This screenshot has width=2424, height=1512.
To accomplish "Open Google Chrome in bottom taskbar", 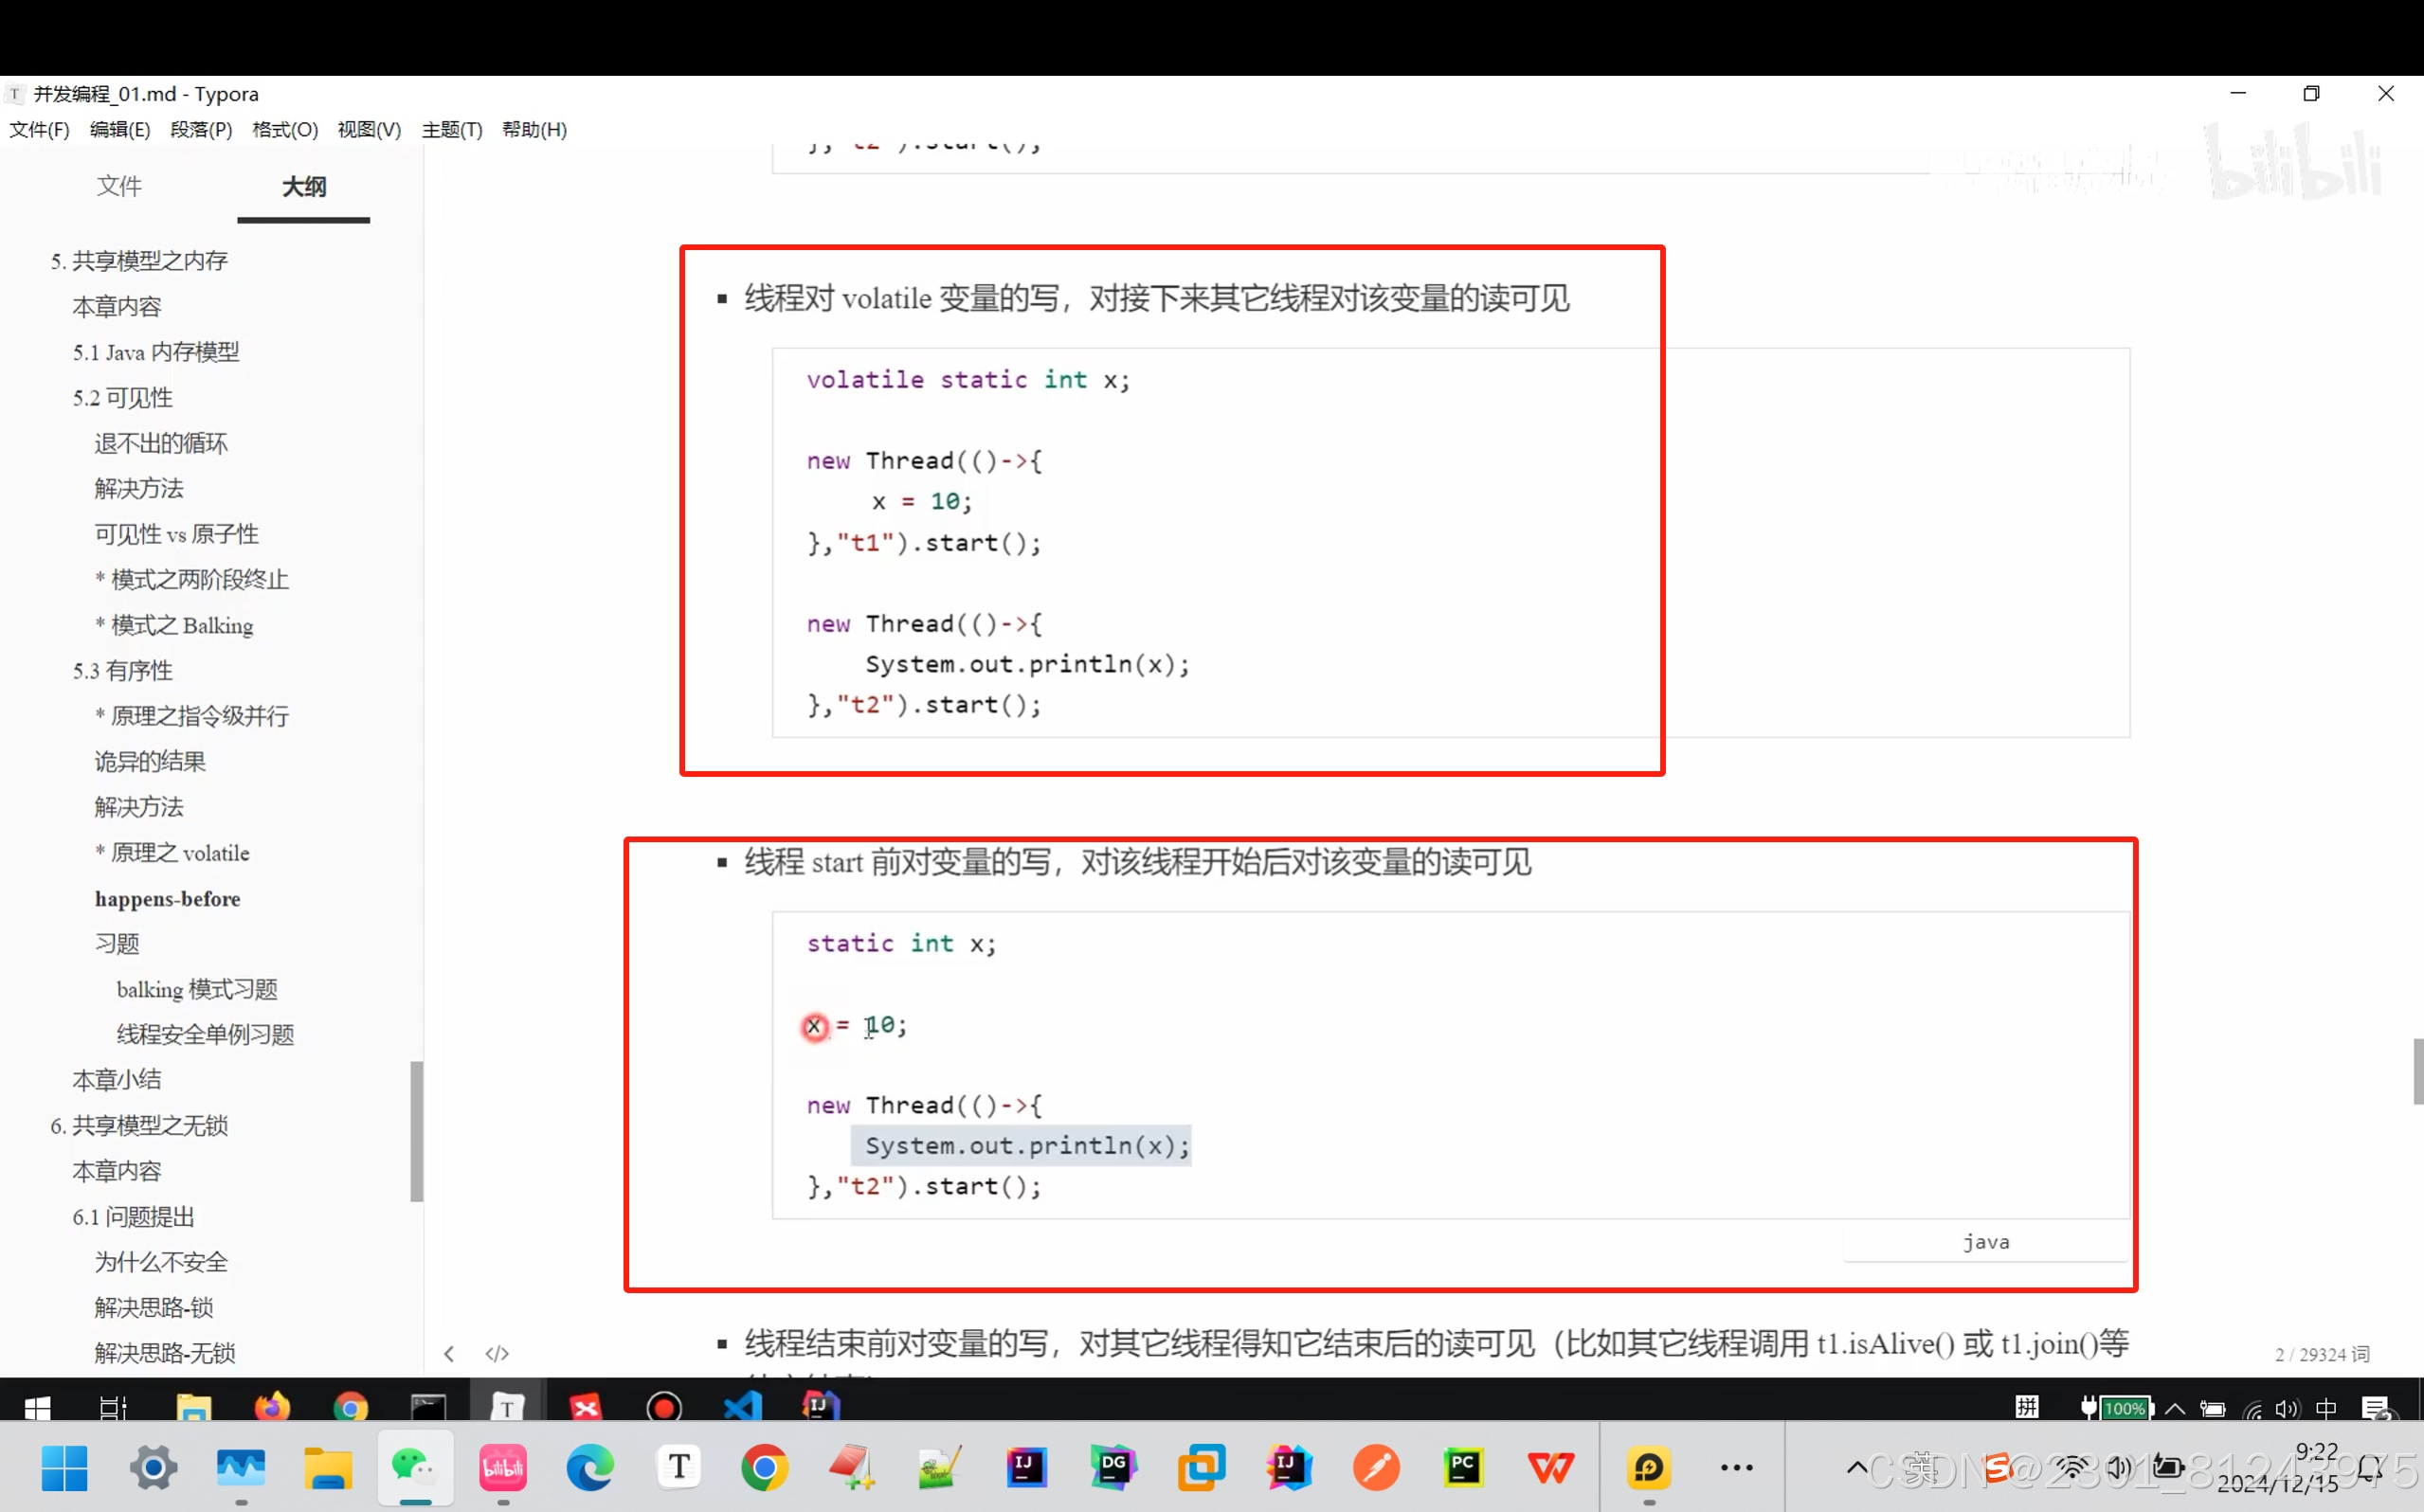I will [765, 1467].
